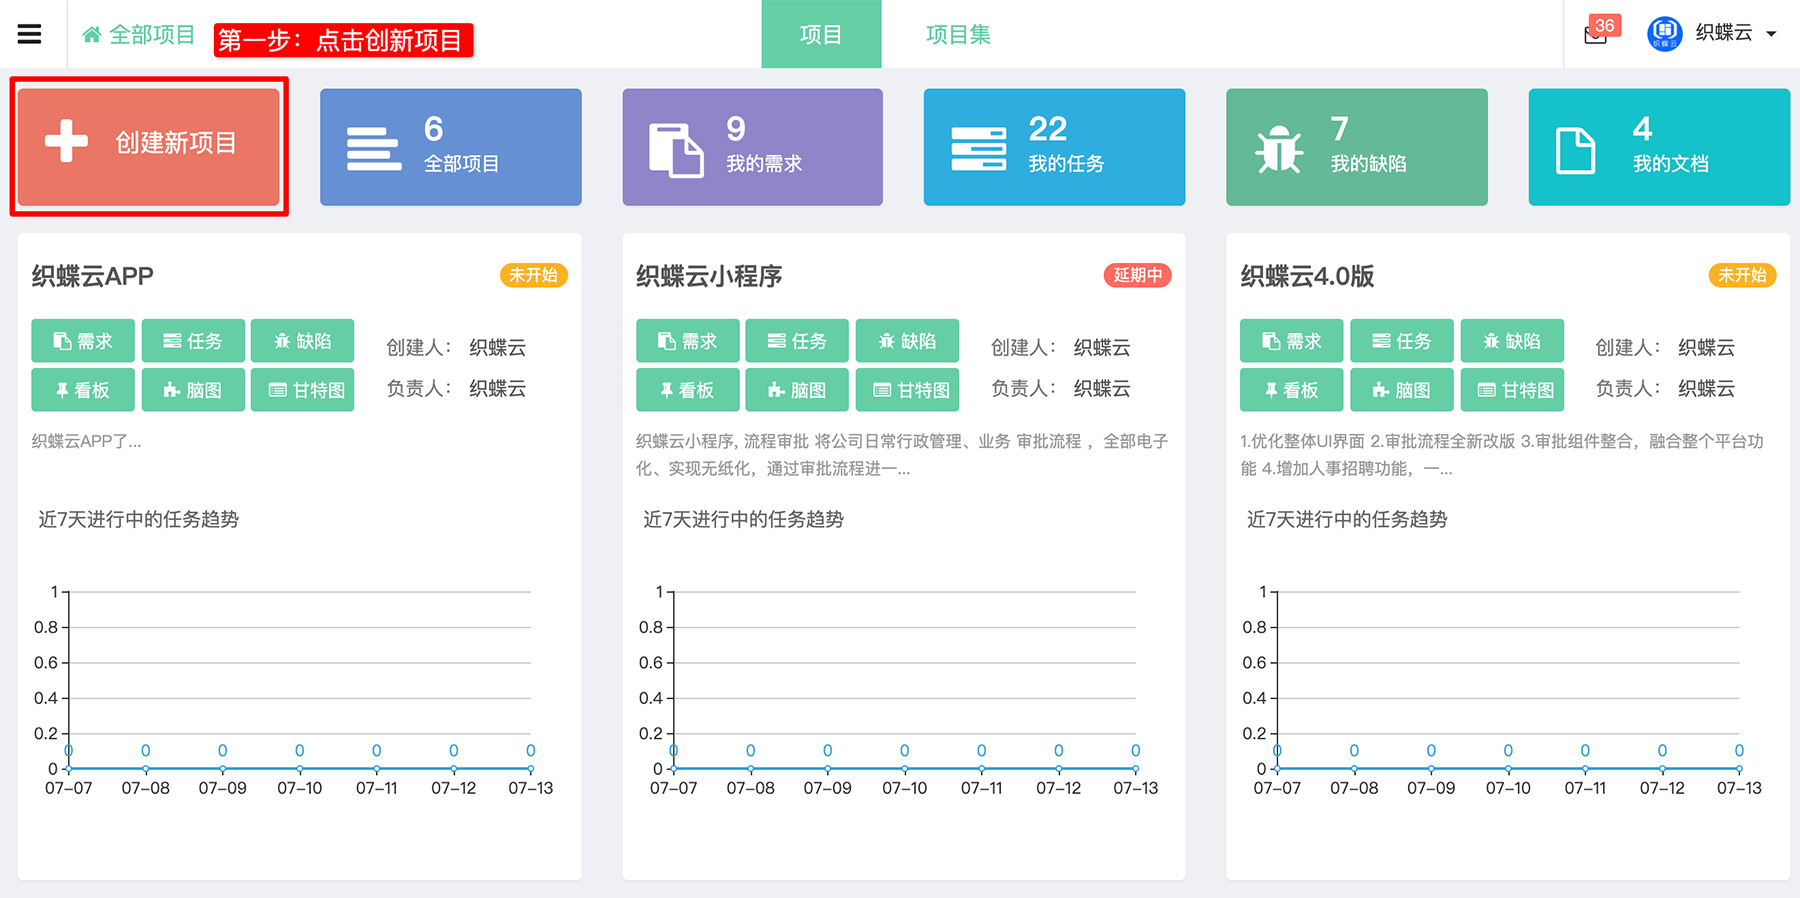This screenshot has width=1800, height=898.
Task: Click 近7天进行中的任务趋势 heading in 织蝶云小程序 card
Action: (x=743, y=519)
